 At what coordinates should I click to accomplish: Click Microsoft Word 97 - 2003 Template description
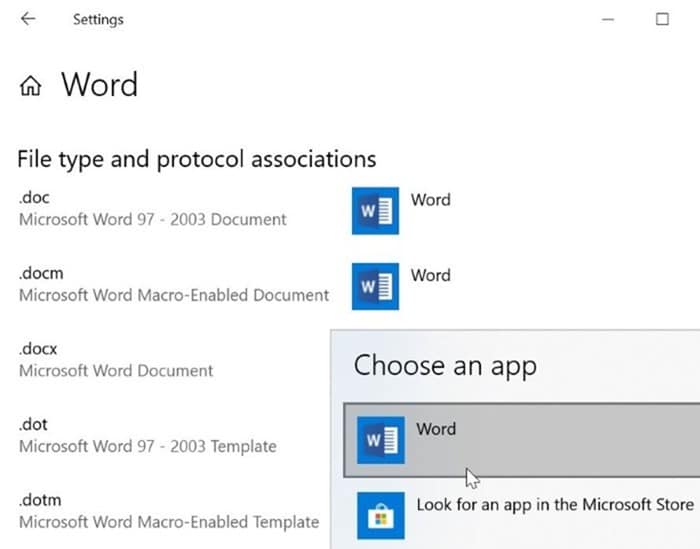click(x=148, y=446)
